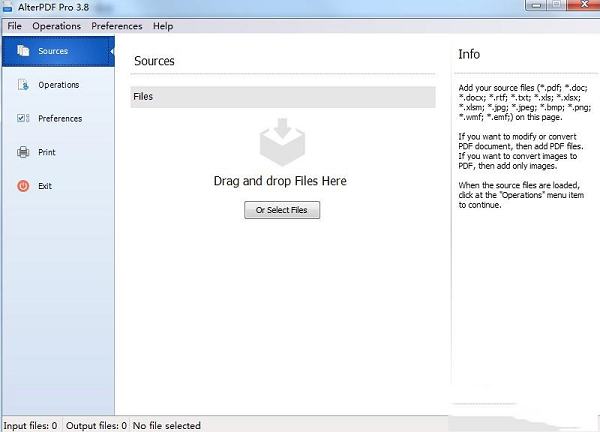Click the 'Add your source files' info paragraph
600x432 pixels.
click(525, 103)
